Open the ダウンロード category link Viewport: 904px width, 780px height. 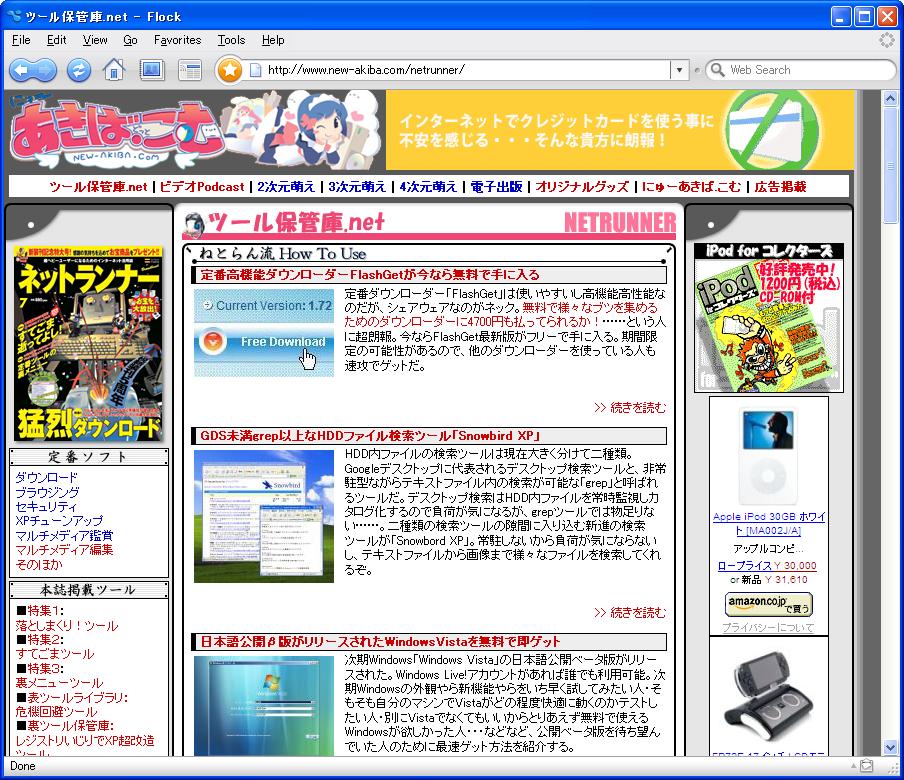(46, 477)
